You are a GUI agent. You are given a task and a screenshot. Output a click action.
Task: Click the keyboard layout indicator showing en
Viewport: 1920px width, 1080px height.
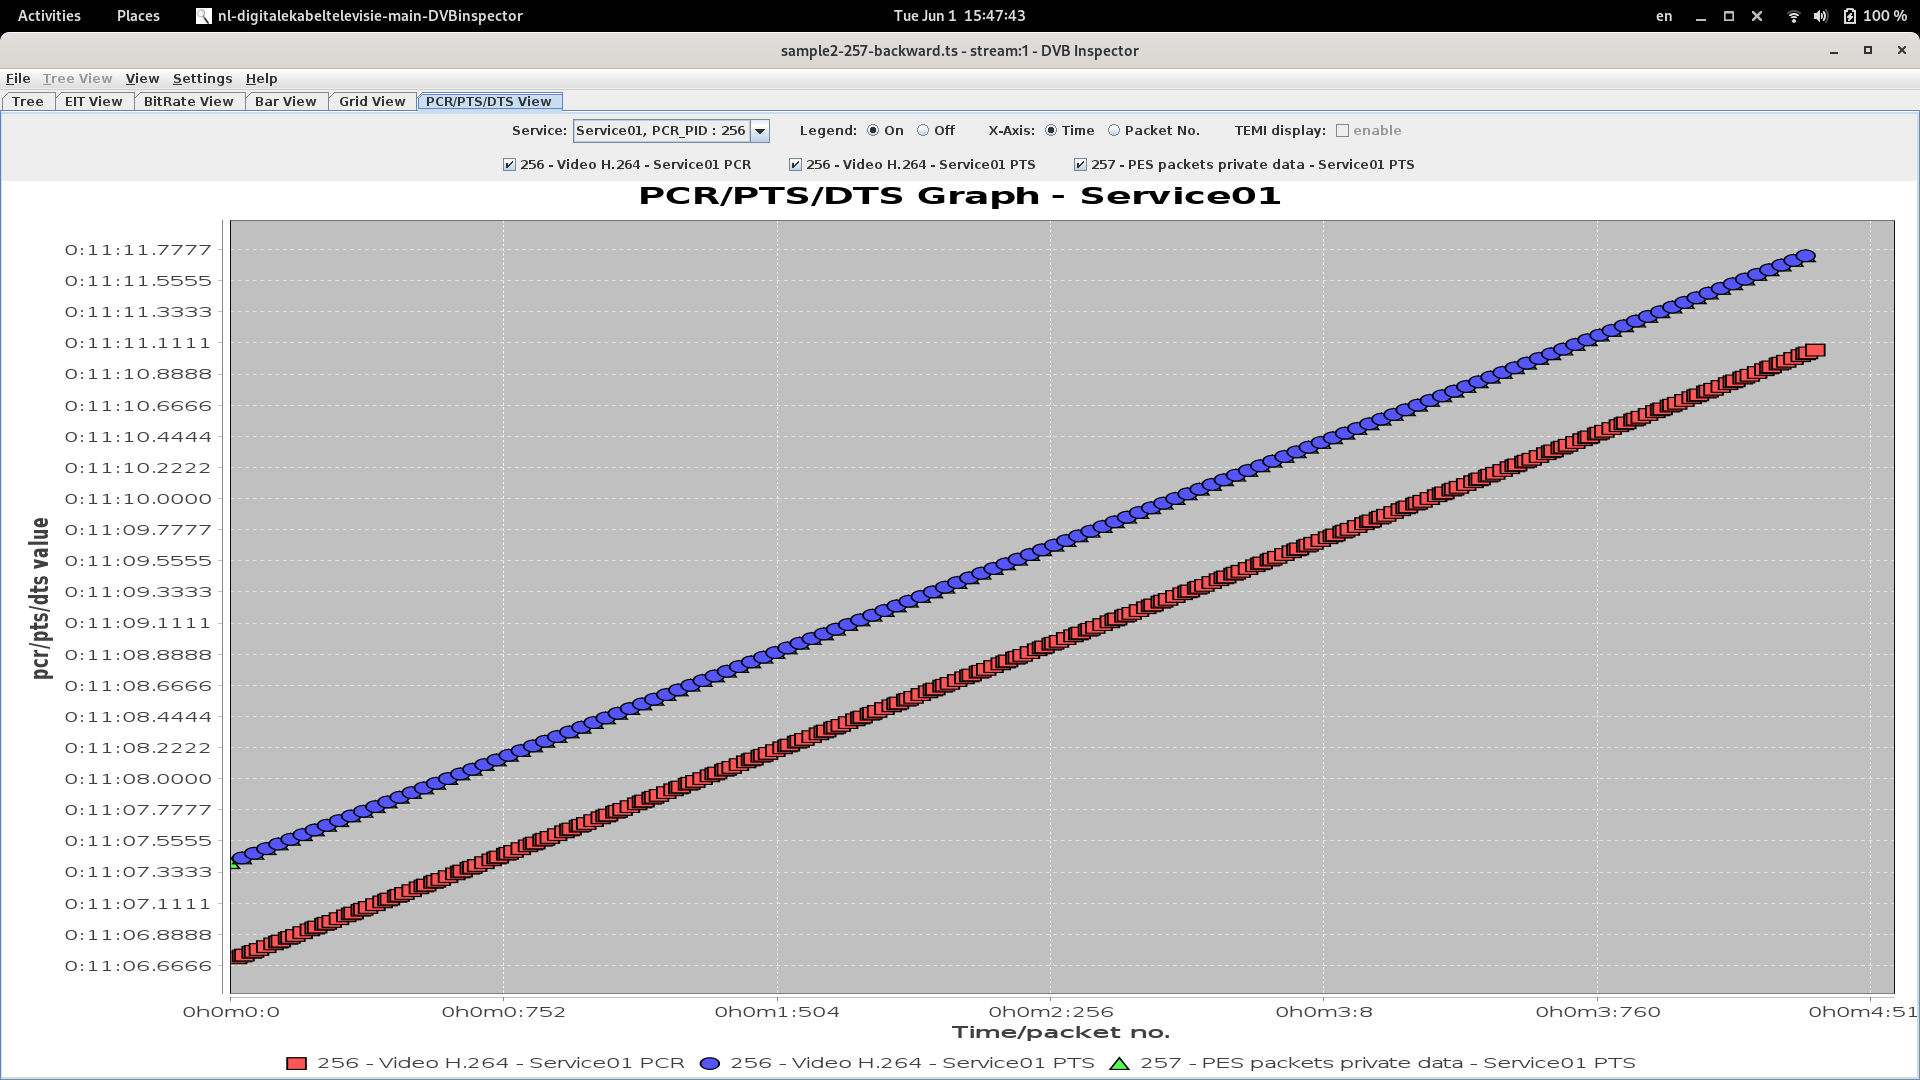pyautogui.click(x=1663, y=16)
